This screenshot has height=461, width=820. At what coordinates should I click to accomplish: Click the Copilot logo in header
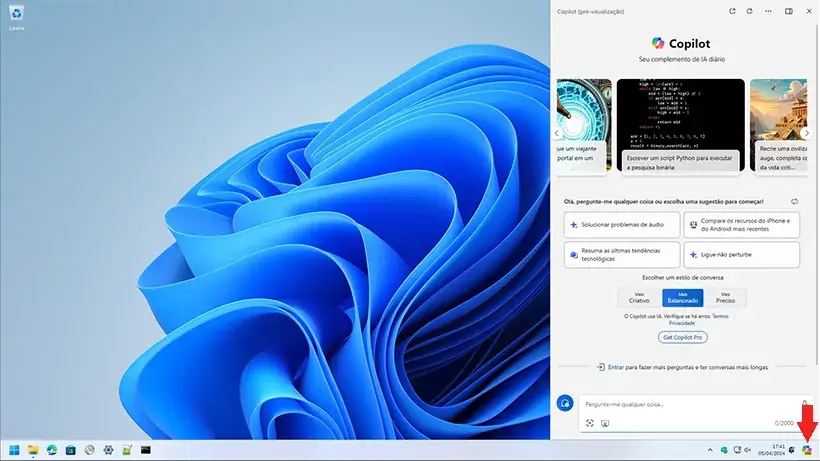click(657, 43)
